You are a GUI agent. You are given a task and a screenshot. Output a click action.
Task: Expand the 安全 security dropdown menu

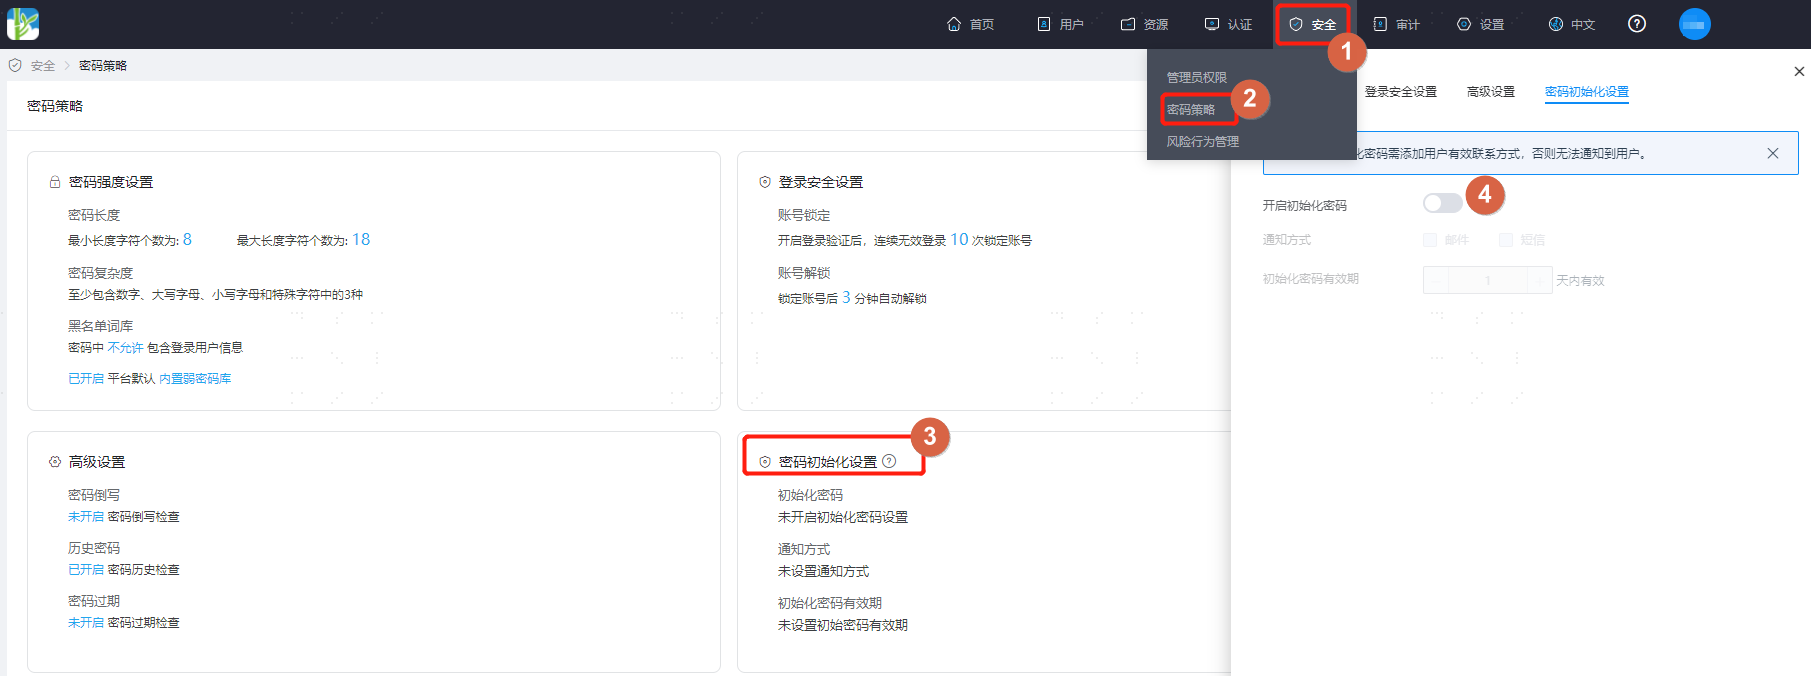click(x=1312, y=24)
